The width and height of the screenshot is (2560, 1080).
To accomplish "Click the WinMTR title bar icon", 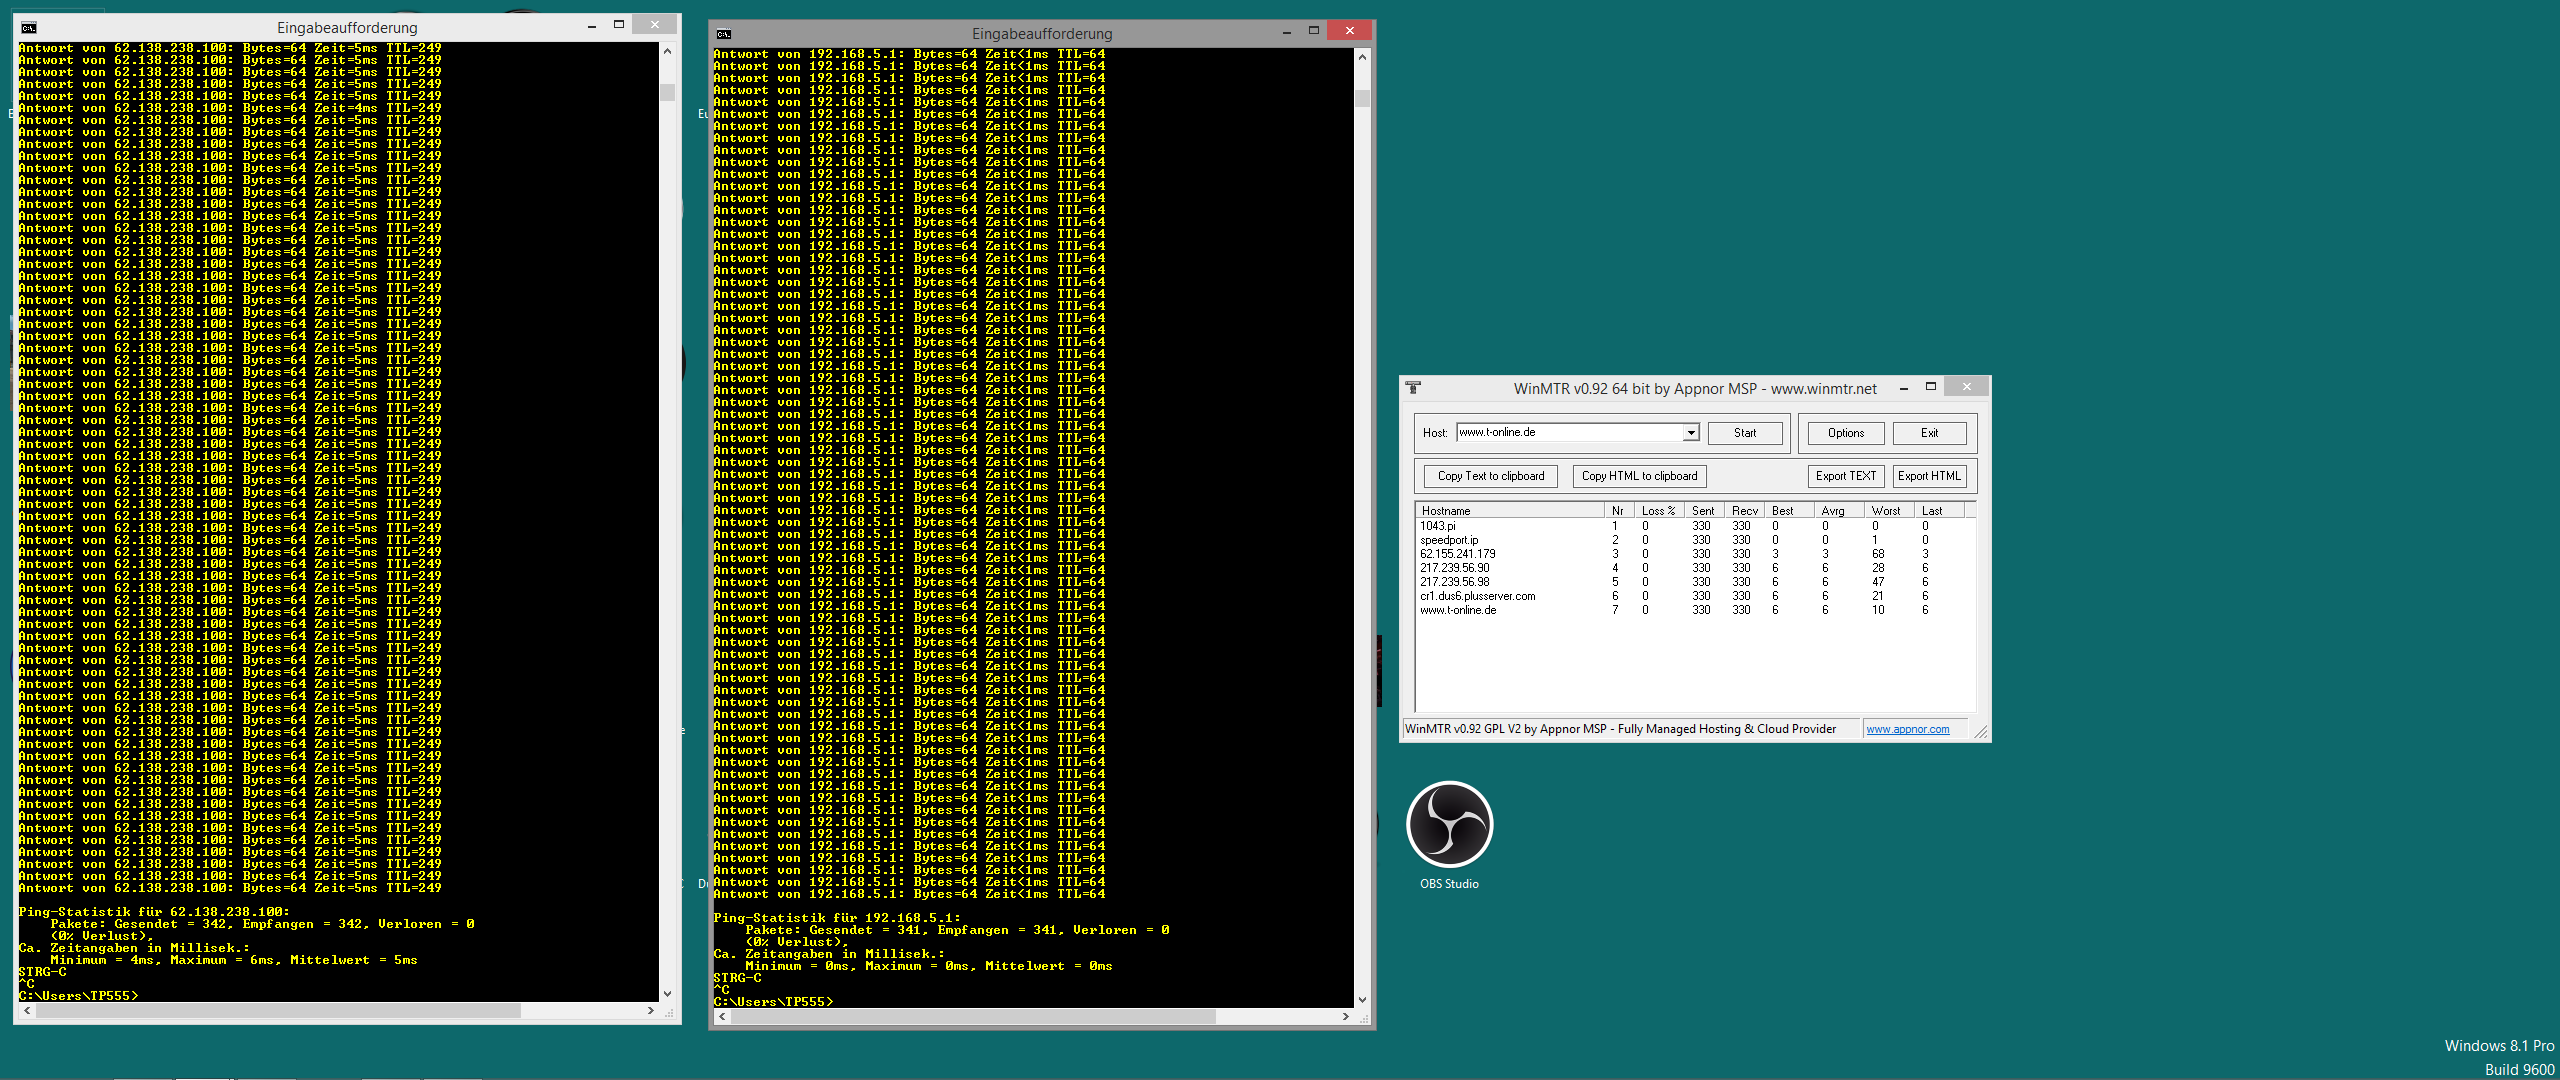I will point(1413,388).
